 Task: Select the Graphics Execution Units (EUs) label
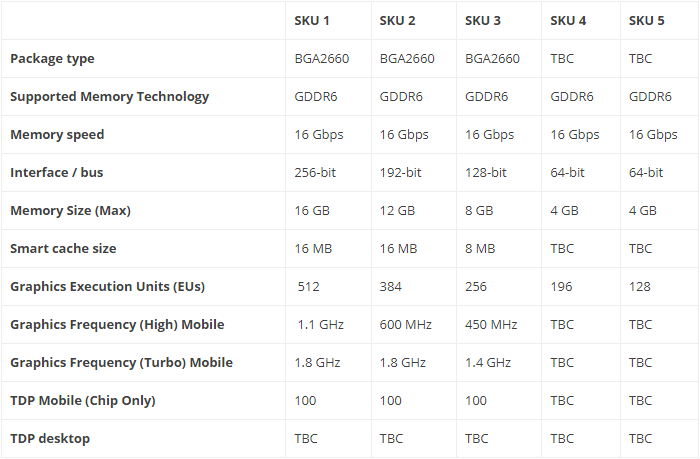coord(107,287)
